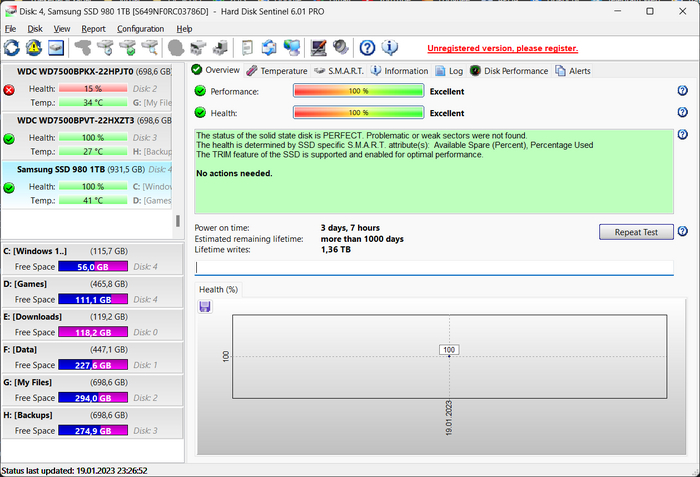Viewport: 700px width, 477px height.
Task: Click the red error icon for WD7500BPKX disk
Action: (x=9, y=90)
